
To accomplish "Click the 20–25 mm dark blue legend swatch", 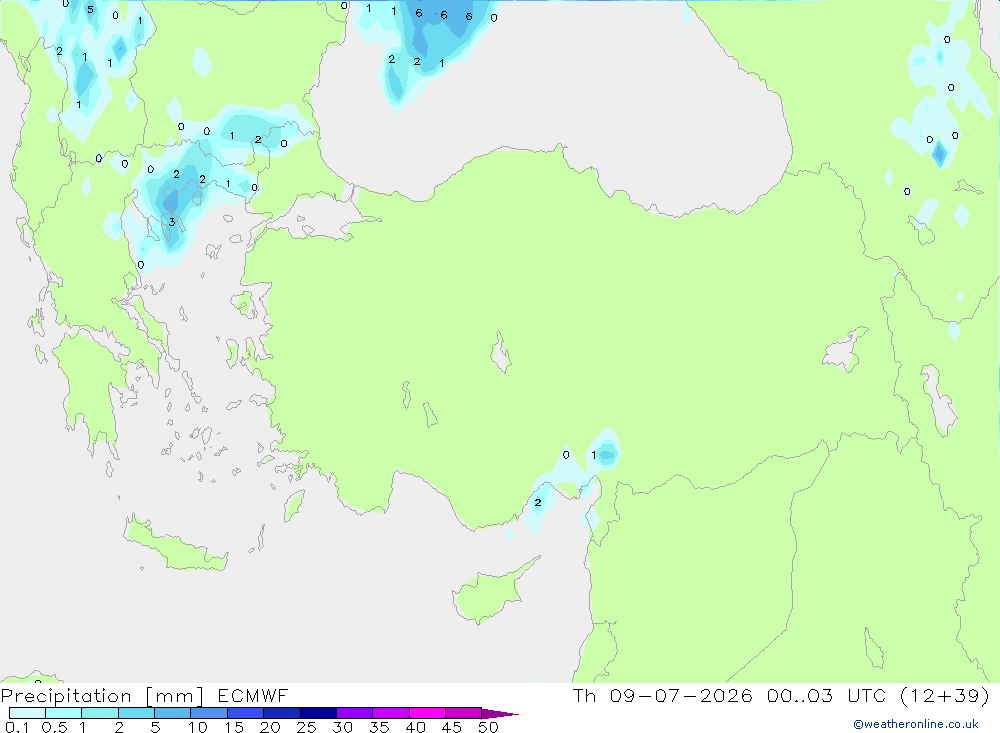I will point(282,713).
